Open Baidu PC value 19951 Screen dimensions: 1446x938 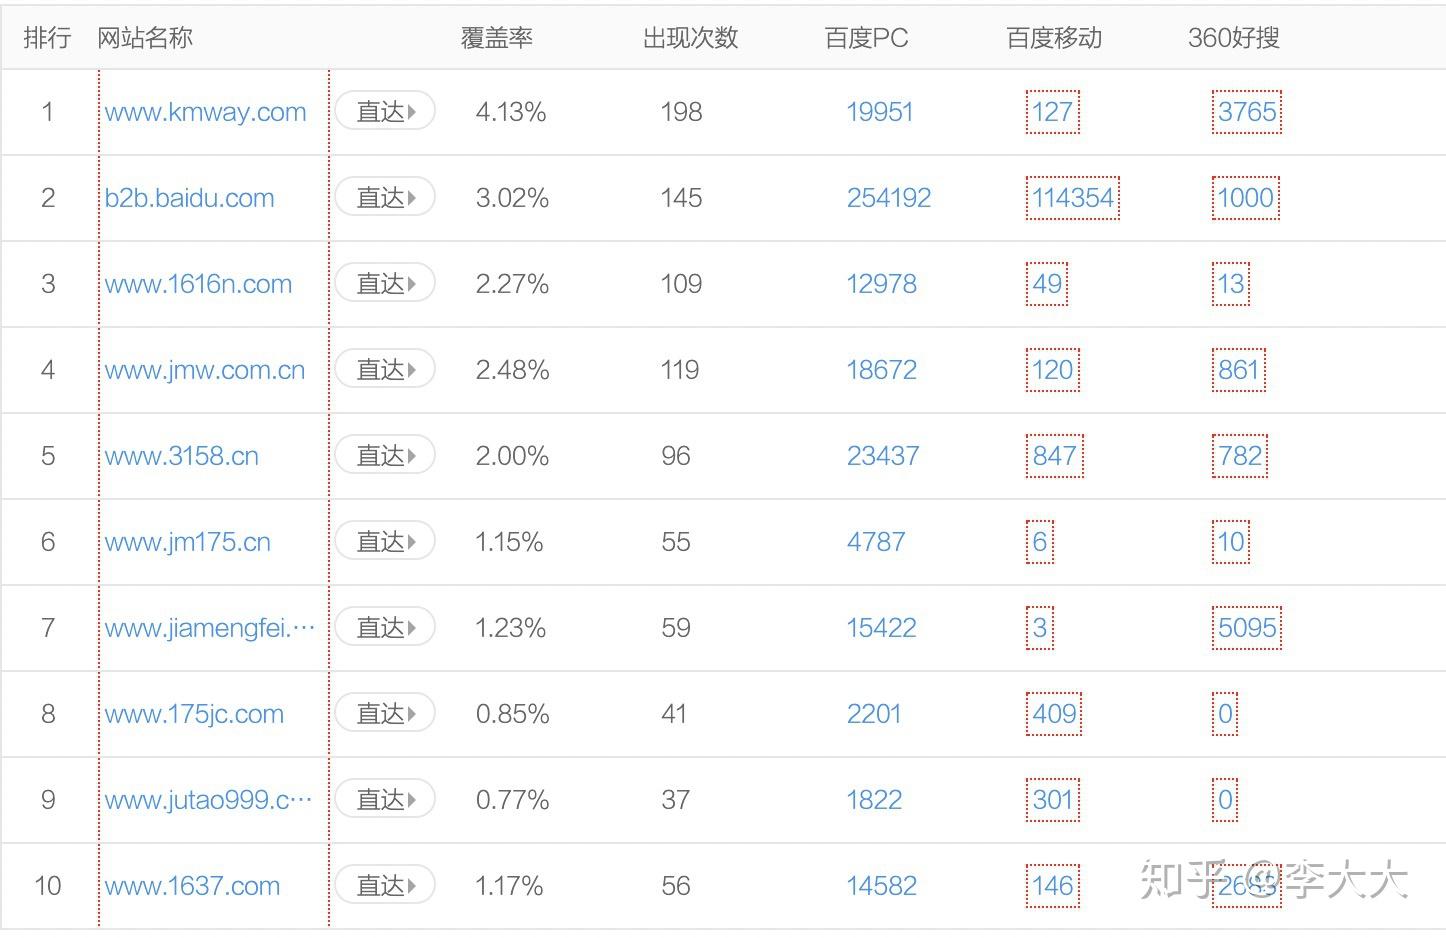click(880, 112)
